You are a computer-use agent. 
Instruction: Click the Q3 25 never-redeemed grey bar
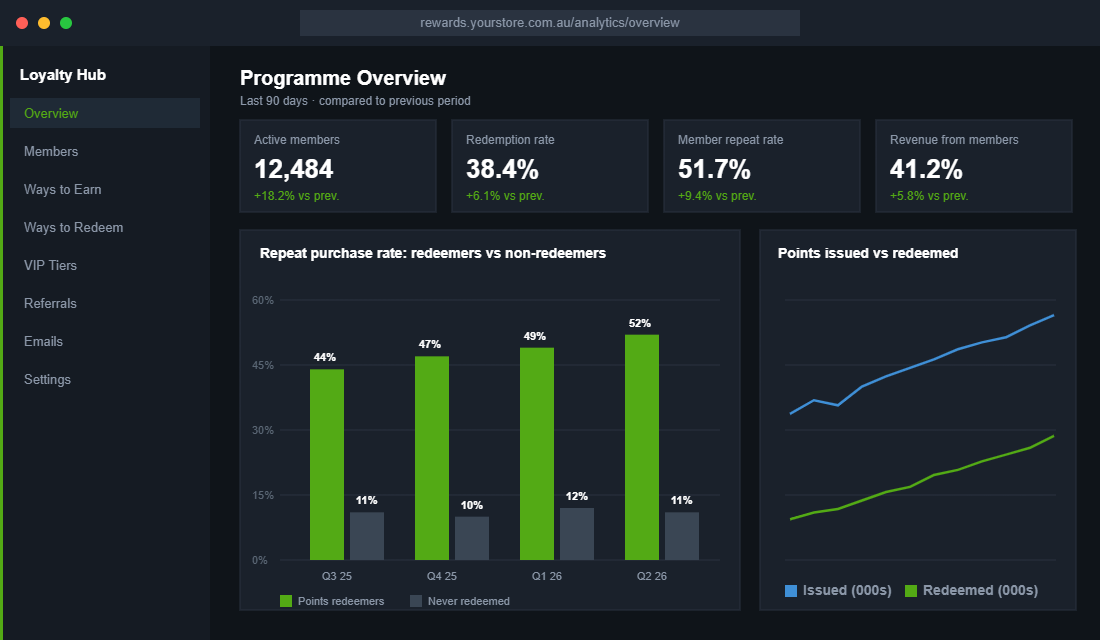[x=367, y=536]
